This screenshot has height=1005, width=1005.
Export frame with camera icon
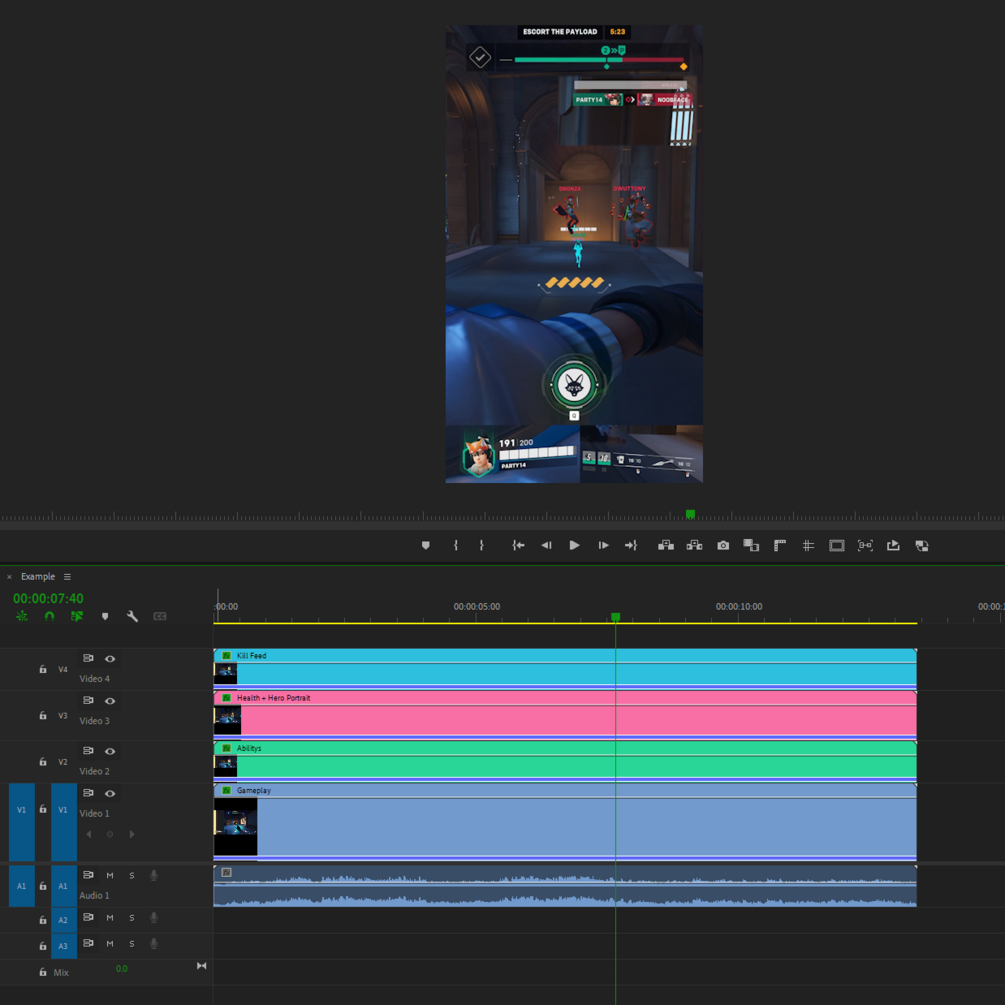click(723, 545)
